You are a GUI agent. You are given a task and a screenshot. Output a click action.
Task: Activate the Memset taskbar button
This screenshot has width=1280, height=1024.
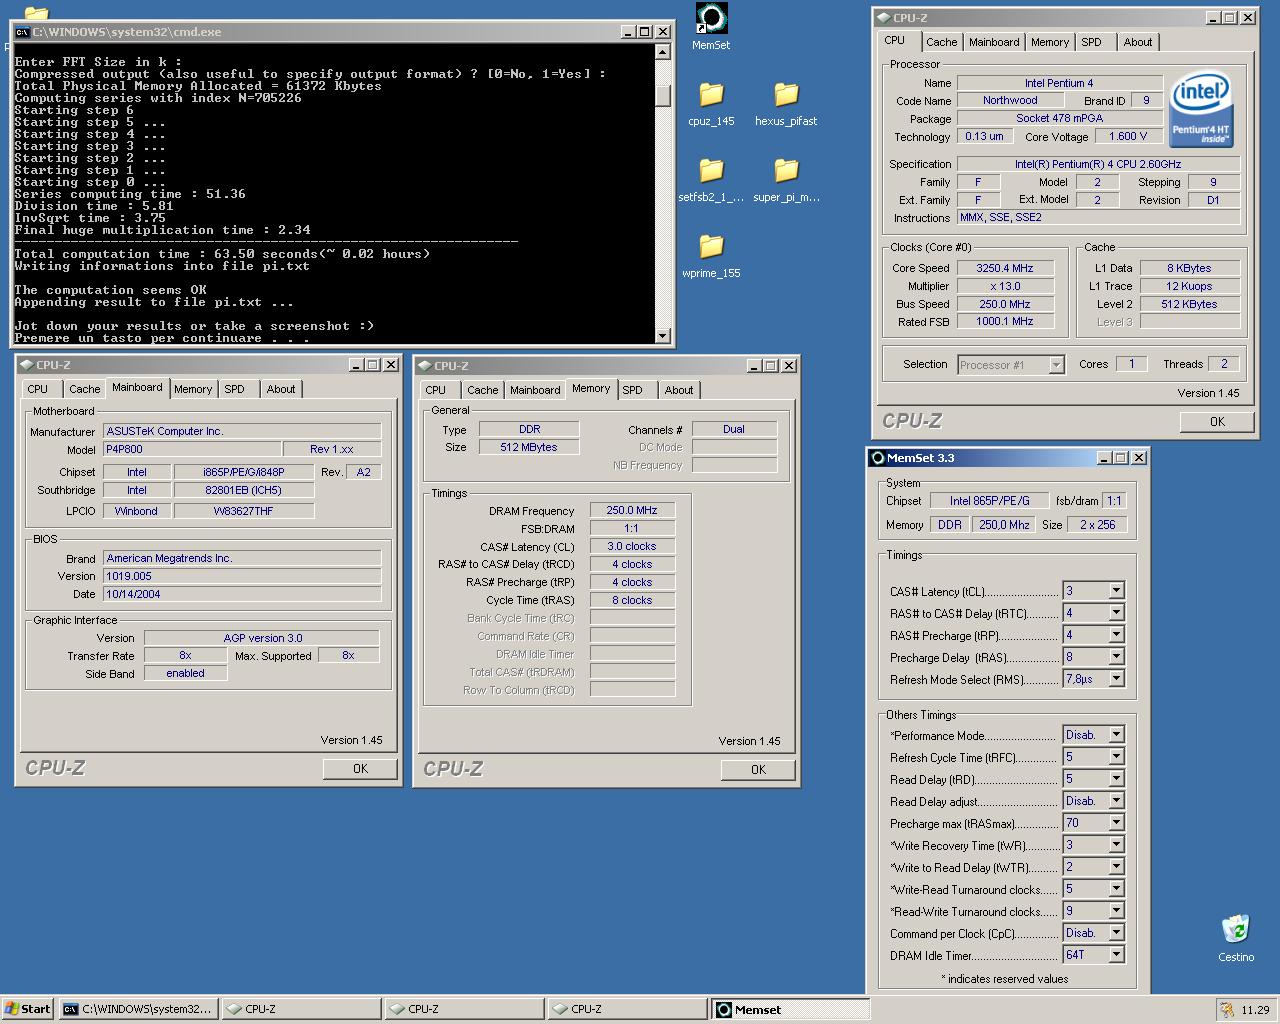coord(790,1009)
